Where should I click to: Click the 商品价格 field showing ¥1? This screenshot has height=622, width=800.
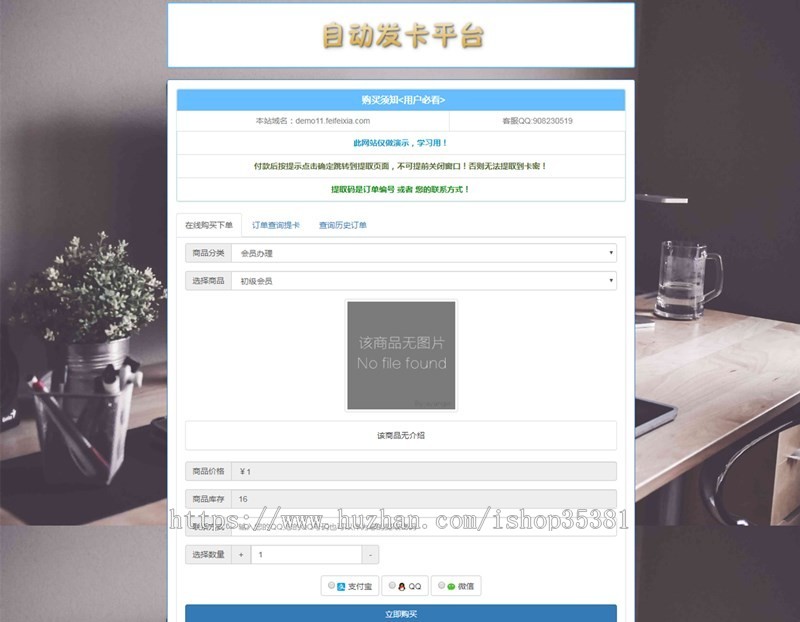pyautogui.click(x=423, y=471)
